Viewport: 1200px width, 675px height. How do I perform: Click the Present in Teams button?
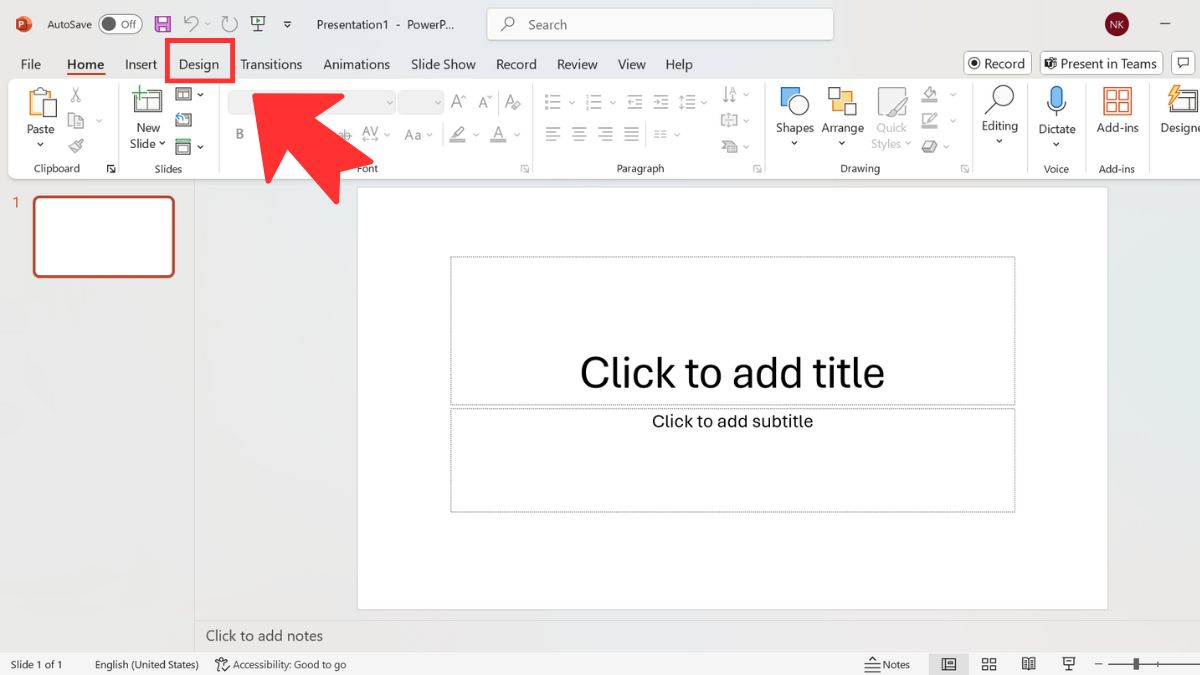[x=1100, y=63]
